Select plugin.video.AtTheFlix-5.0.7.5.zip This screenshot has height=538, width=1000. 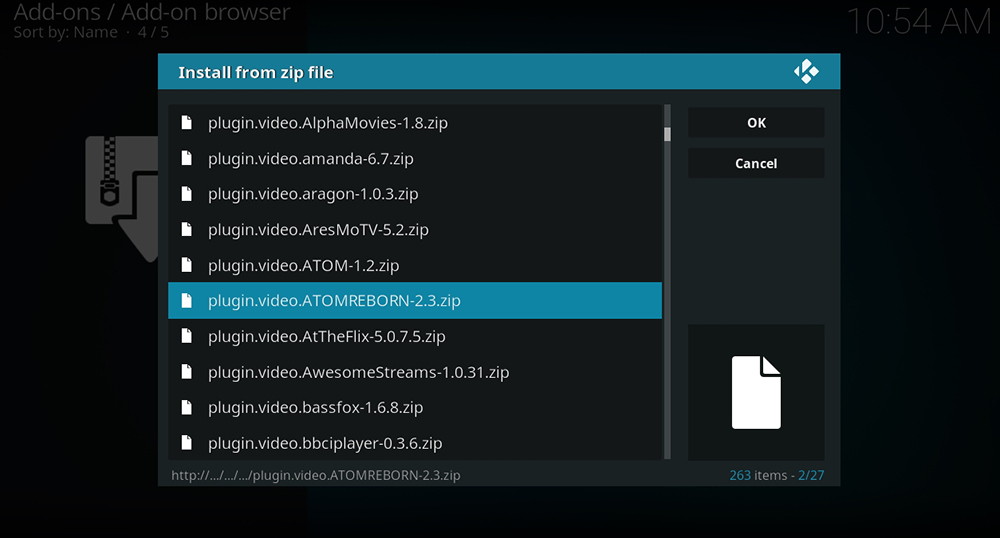415,336
